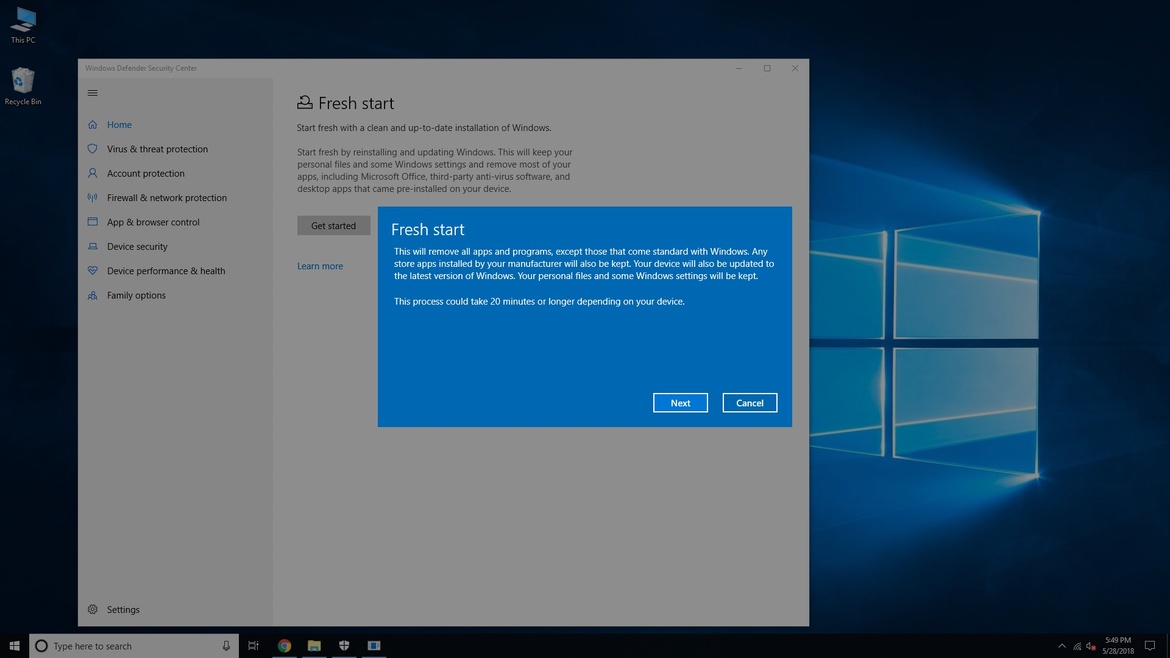
Task: Click the microphone icon in the search box
Action: pyautogui.click(x=226, y=645)
